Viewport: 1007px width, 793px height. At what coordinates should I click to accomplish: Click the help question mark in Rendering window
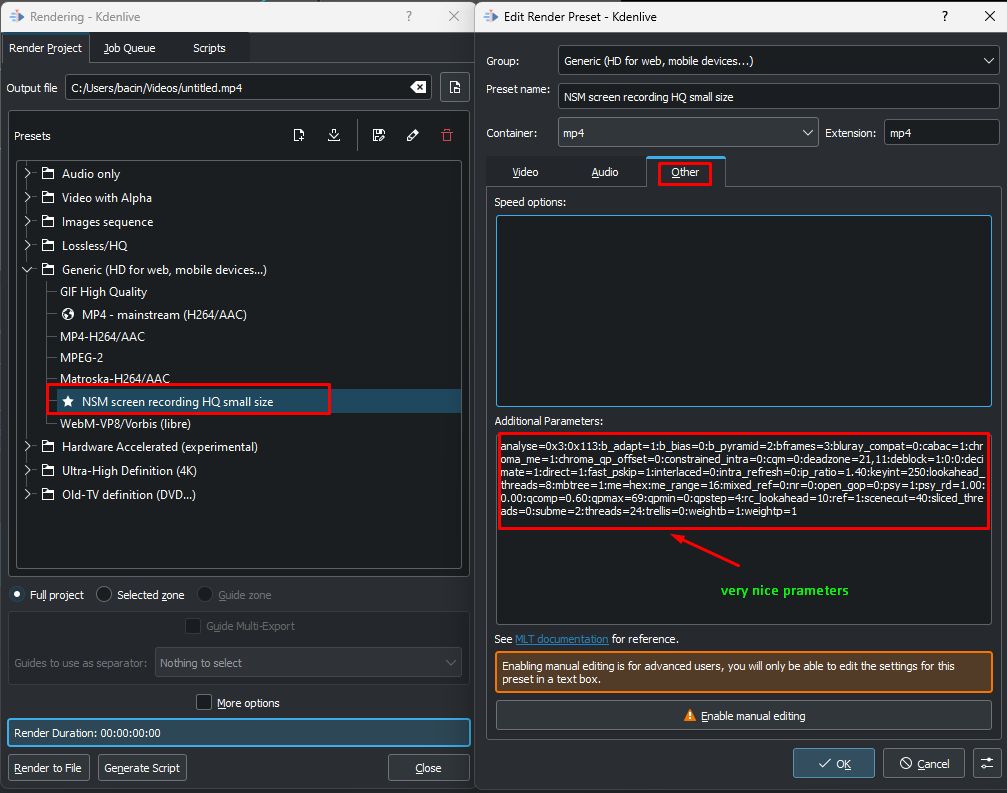click(409, 16)
